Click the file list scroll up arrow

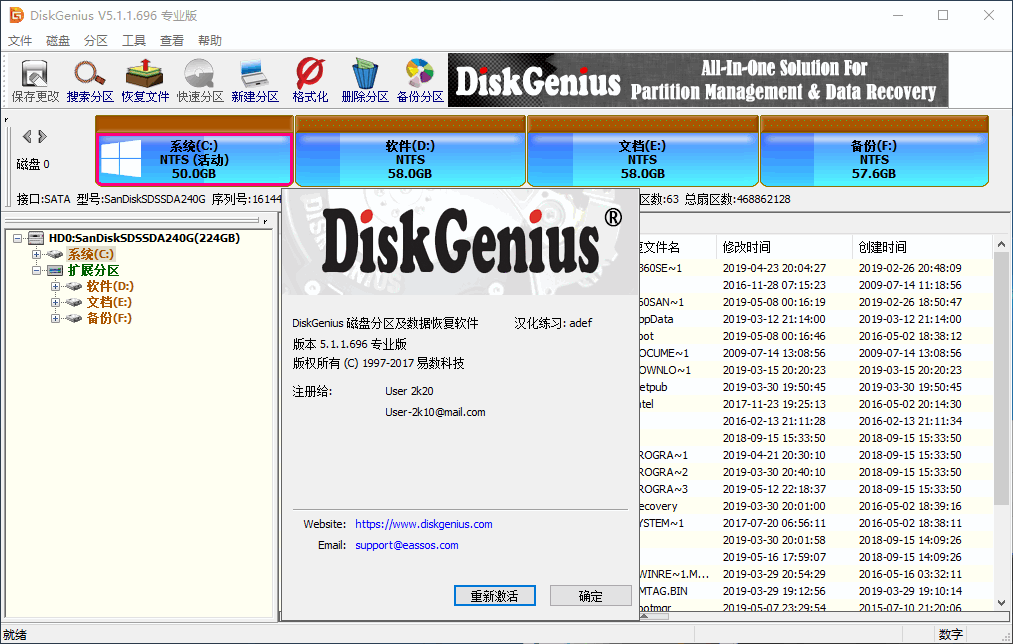(1001, 245)
